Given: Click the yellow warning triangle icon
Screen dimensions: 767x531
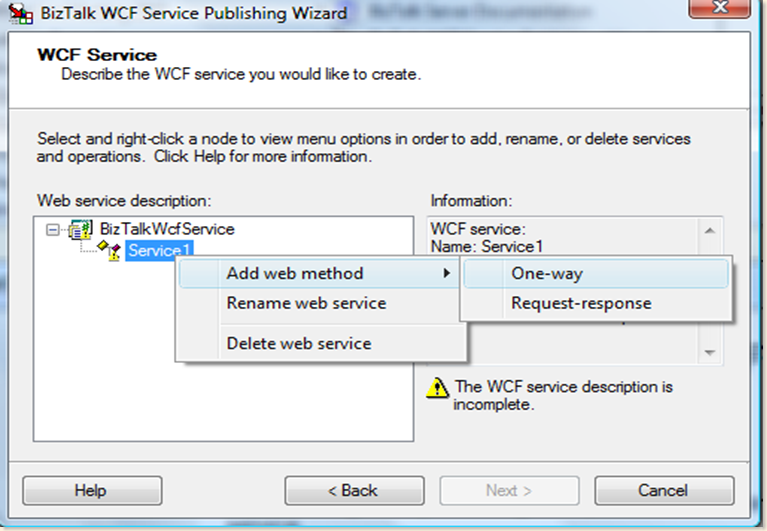Looking at the screenshot, I should tap(437, 388).
